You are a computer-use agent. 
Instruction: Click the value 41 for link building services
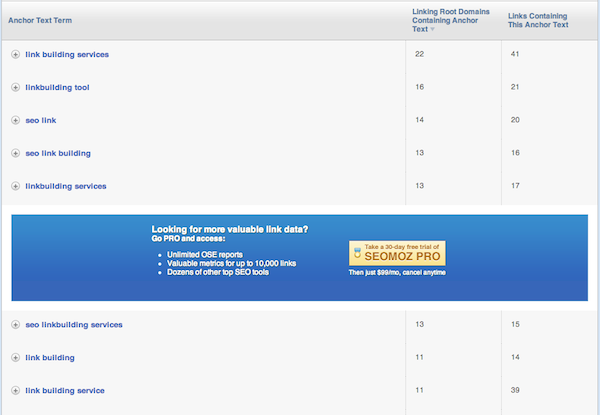click(515, 54)
